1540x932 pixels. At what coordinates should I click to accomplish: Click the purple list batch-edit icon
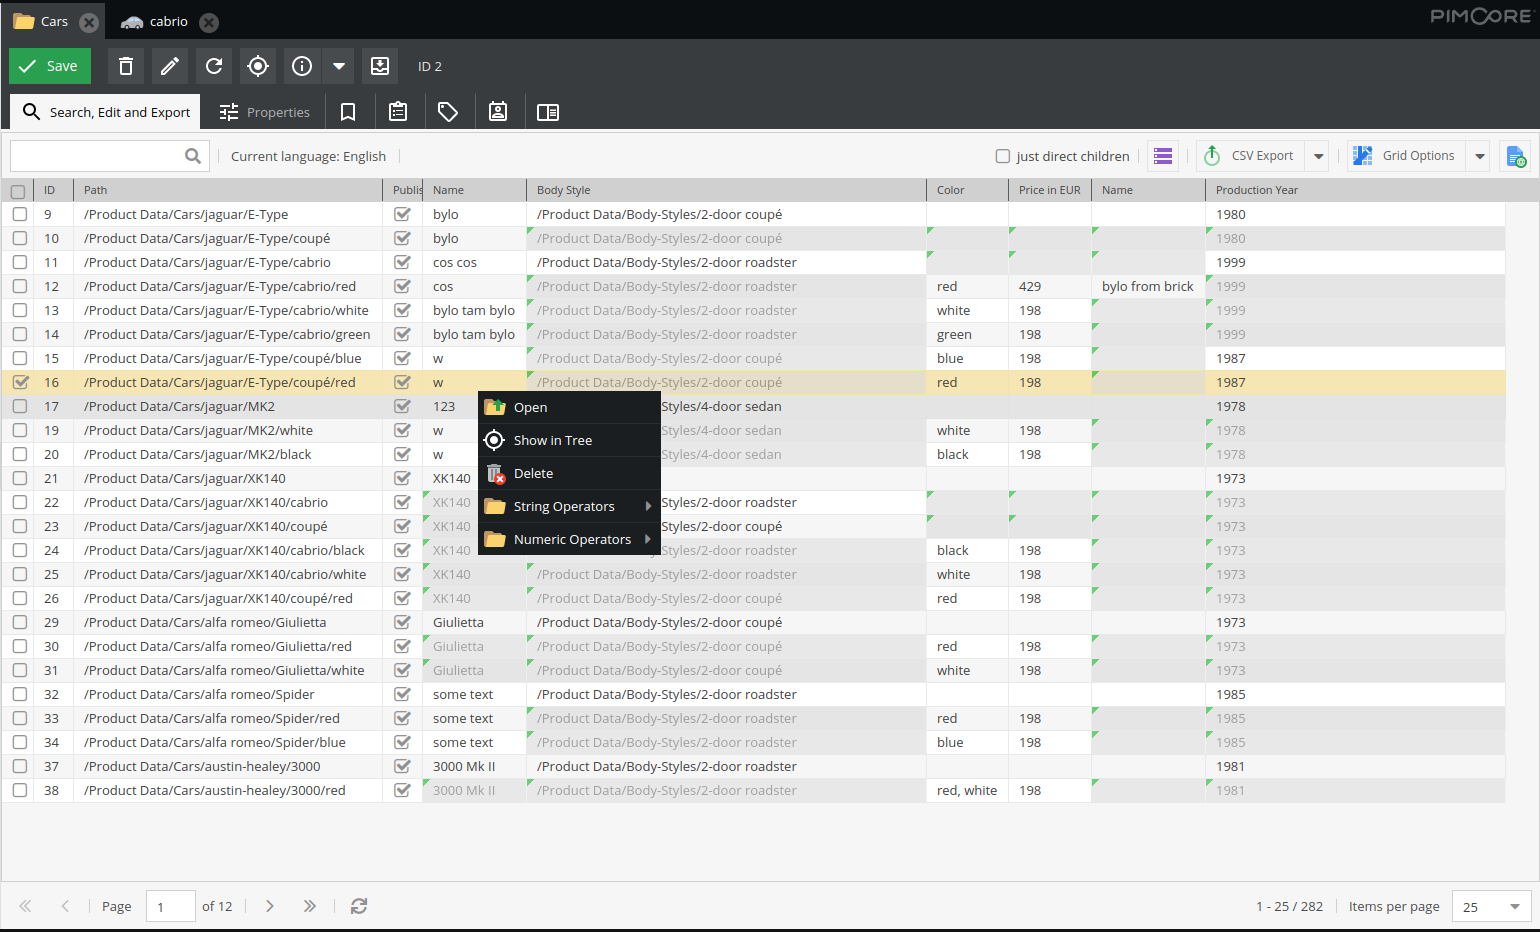click(1163, 156)
